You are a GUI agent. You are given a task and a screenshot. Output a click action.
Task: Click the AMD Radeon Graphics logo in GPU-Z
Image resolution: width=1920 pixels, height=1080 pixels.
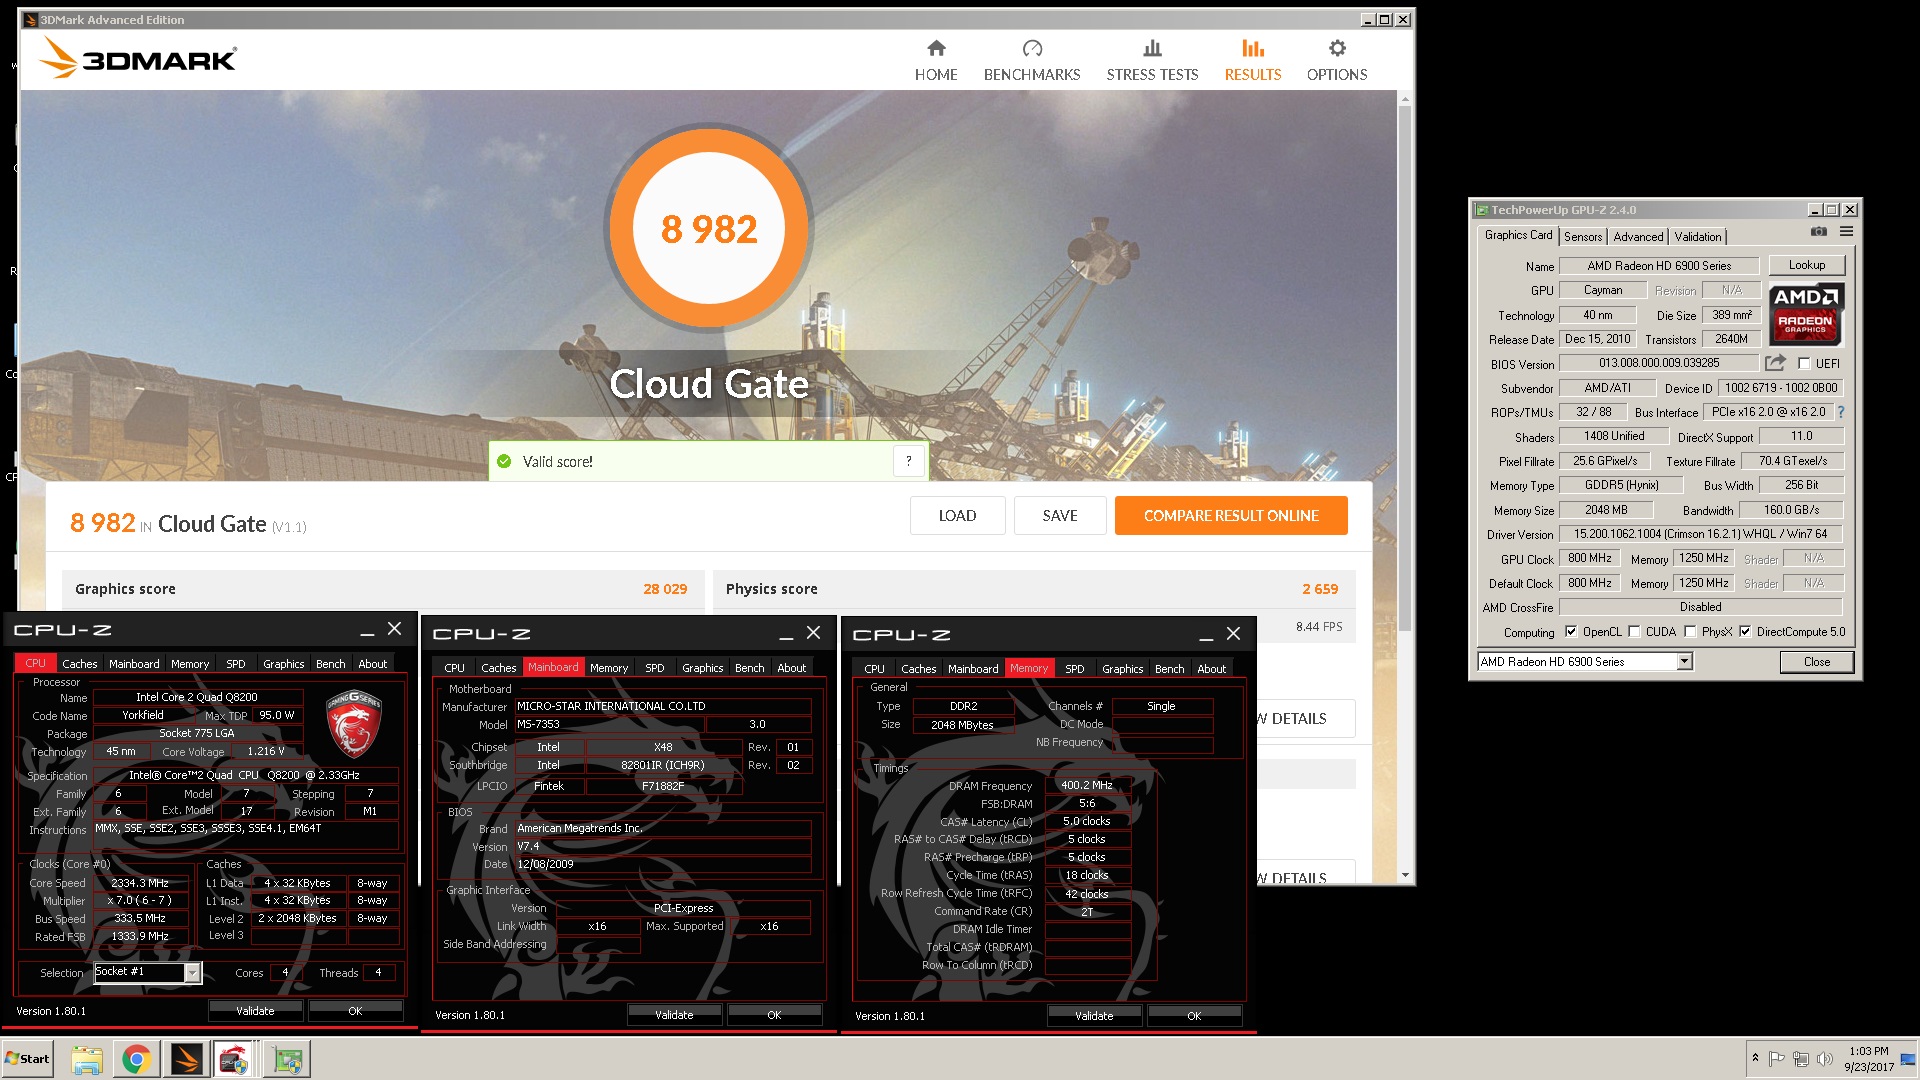click(x=1806, y=314)
